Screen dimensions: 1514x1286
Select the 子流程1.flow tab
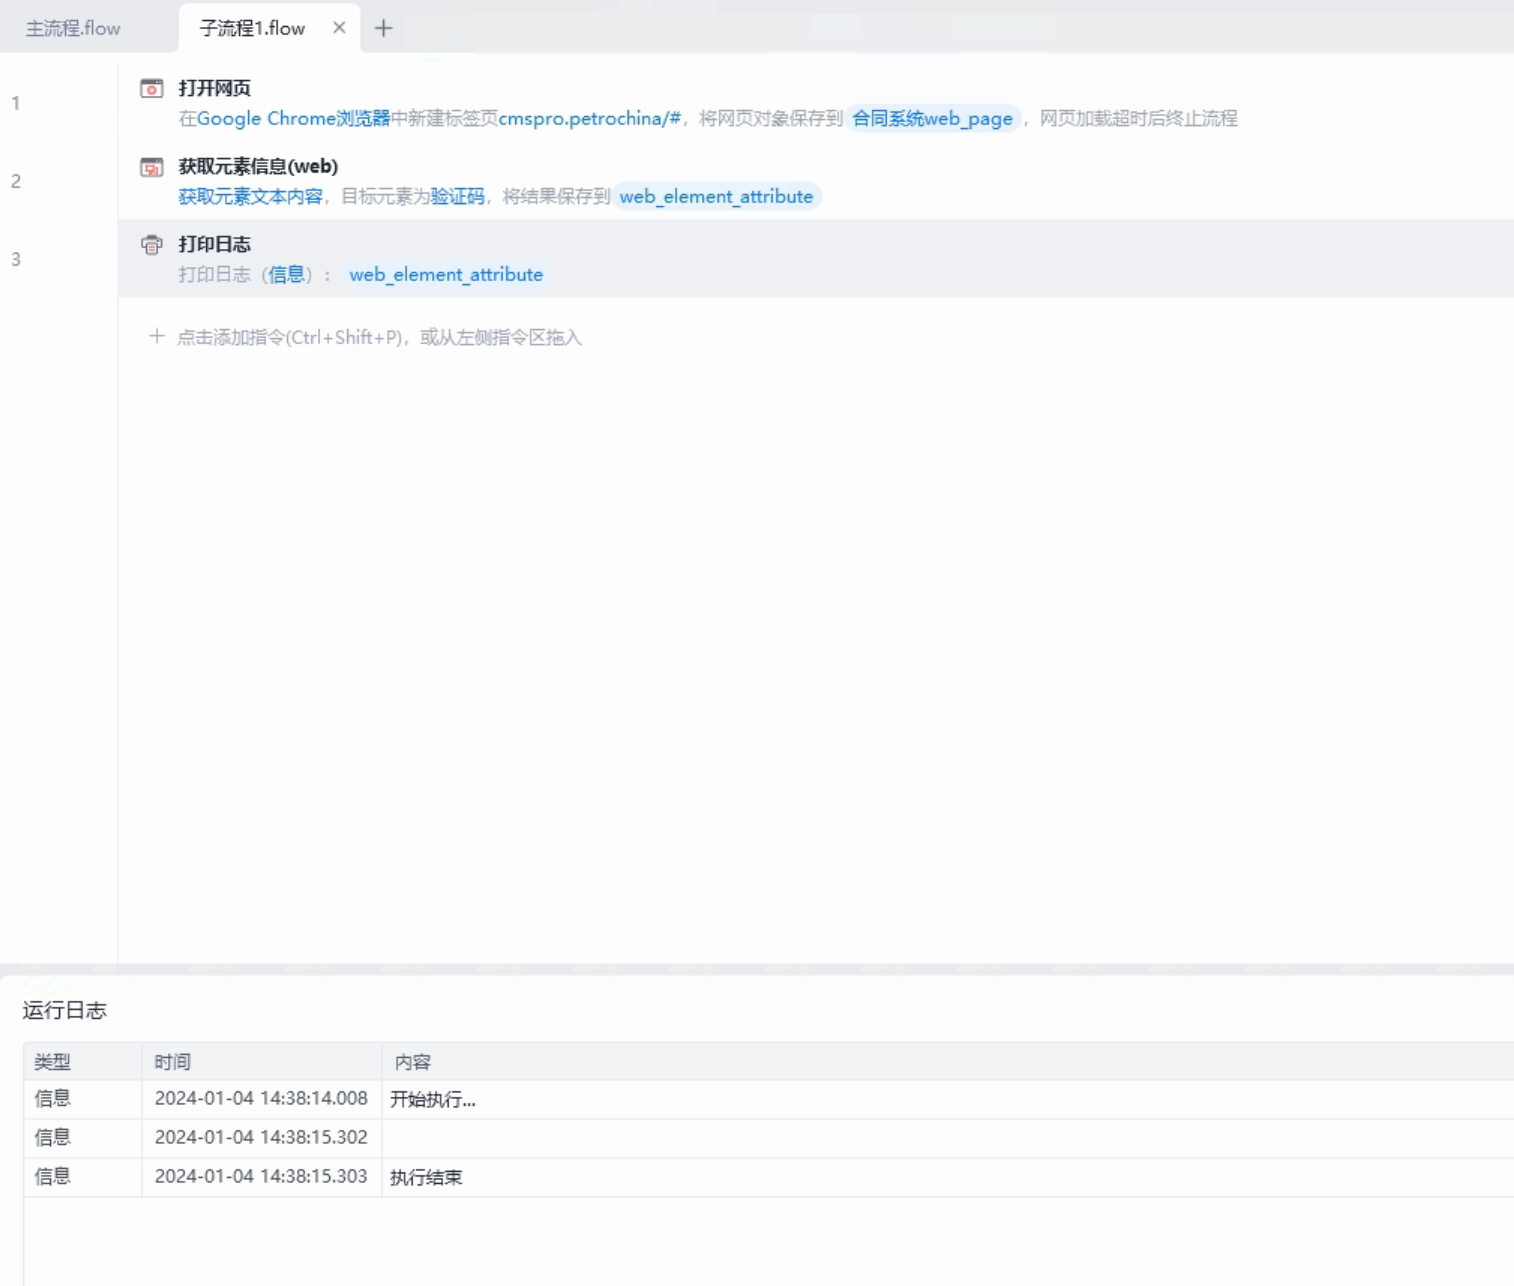(252, 29)
